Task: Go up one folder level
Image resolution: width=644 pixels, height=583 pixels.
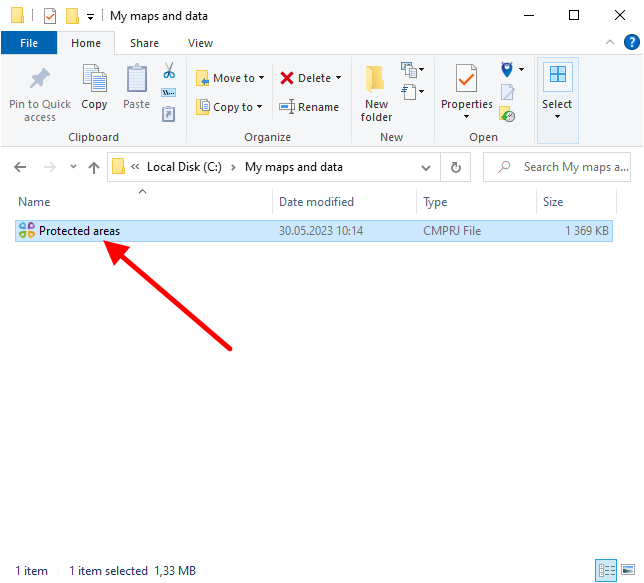Action: [94, 167]
